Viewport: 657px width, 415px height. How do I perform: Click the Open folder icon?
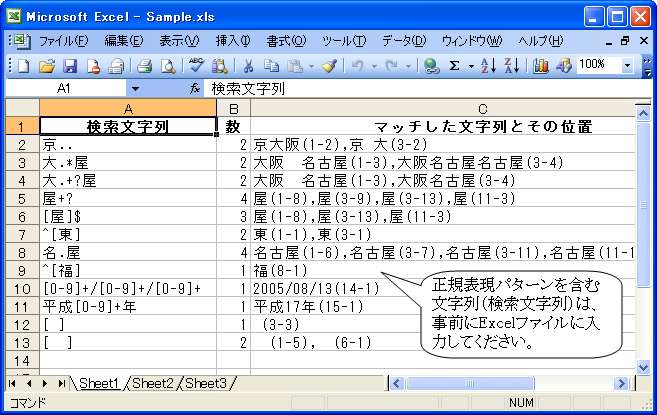(x=46, y=66)
